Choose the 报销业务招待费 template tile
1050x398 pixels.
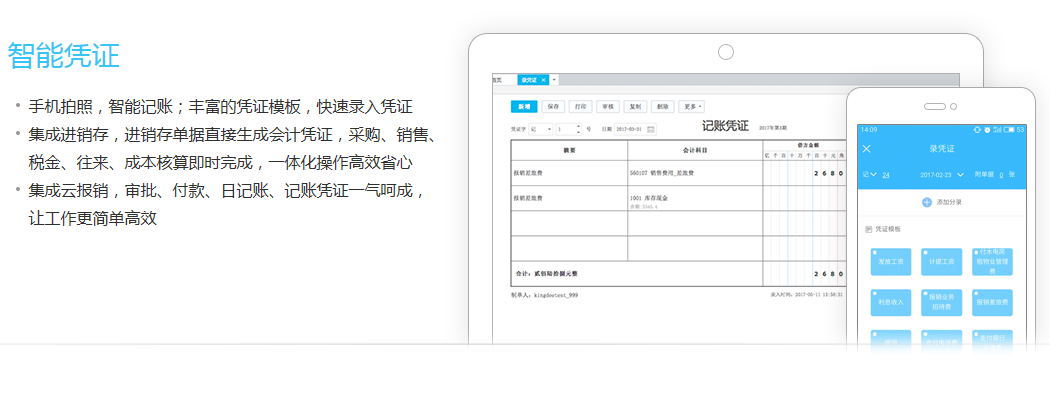(x=942, y=302)
